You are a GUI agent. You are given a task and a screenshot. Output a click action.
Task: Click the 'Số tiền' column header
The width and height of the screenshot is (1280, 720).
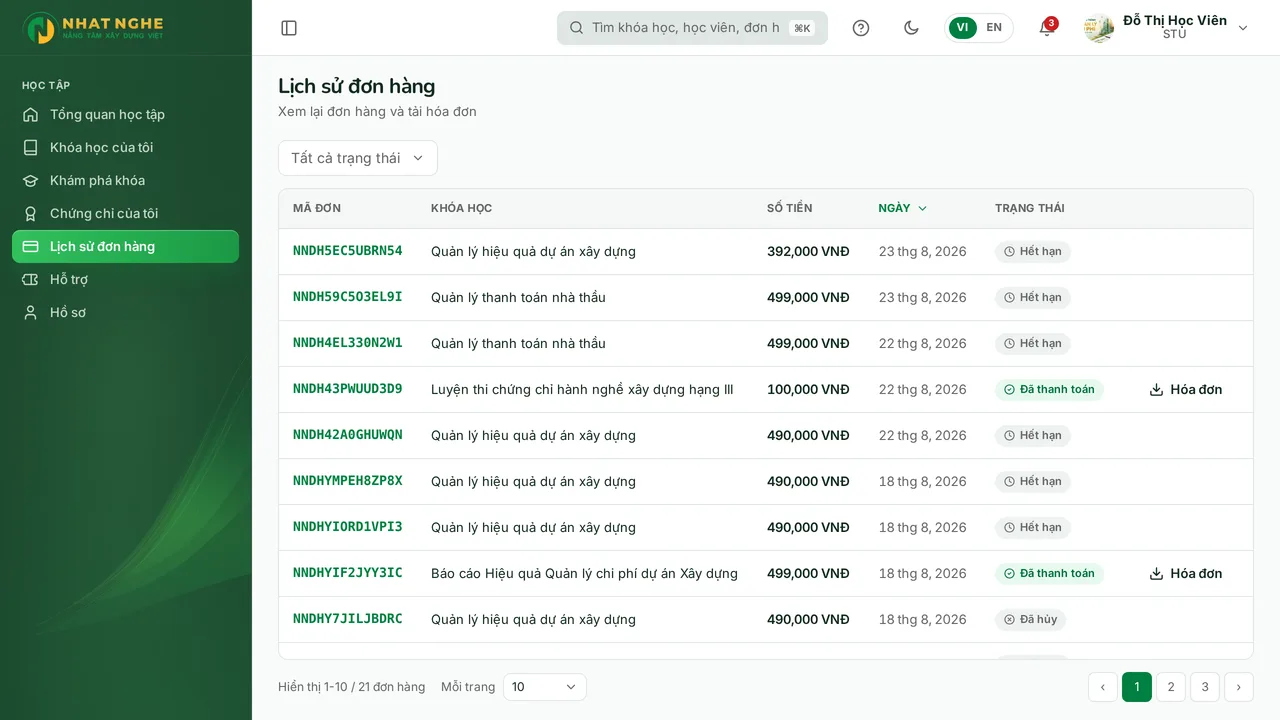[790, 208]
